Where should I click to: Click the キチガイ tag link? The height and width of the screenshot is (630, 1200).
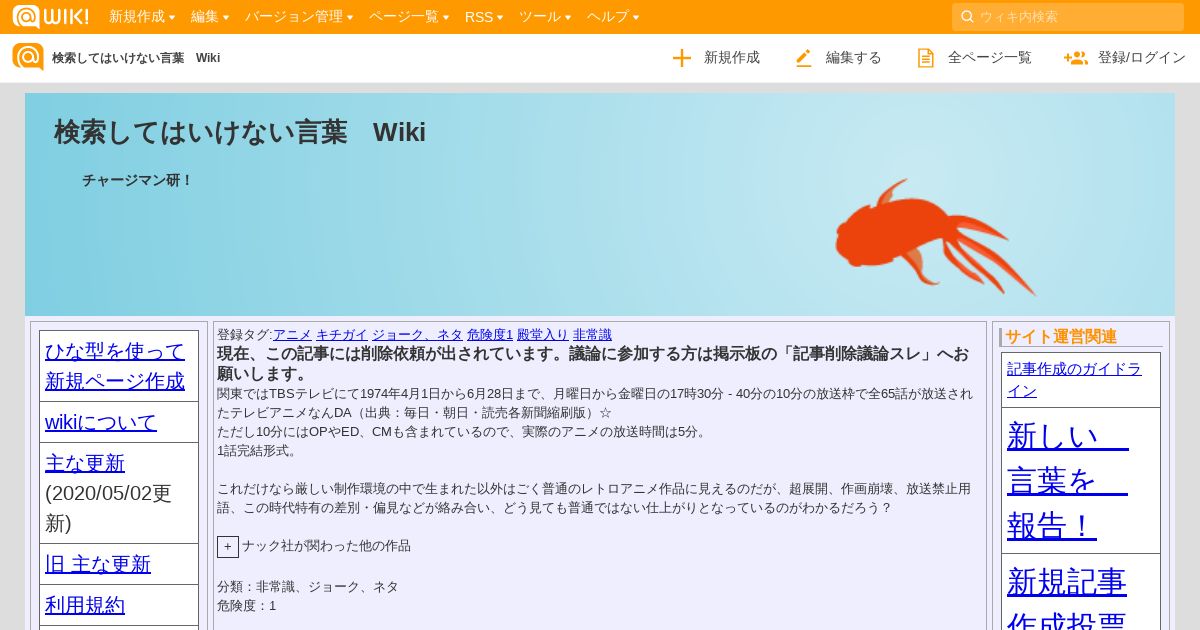pos(342,335)
